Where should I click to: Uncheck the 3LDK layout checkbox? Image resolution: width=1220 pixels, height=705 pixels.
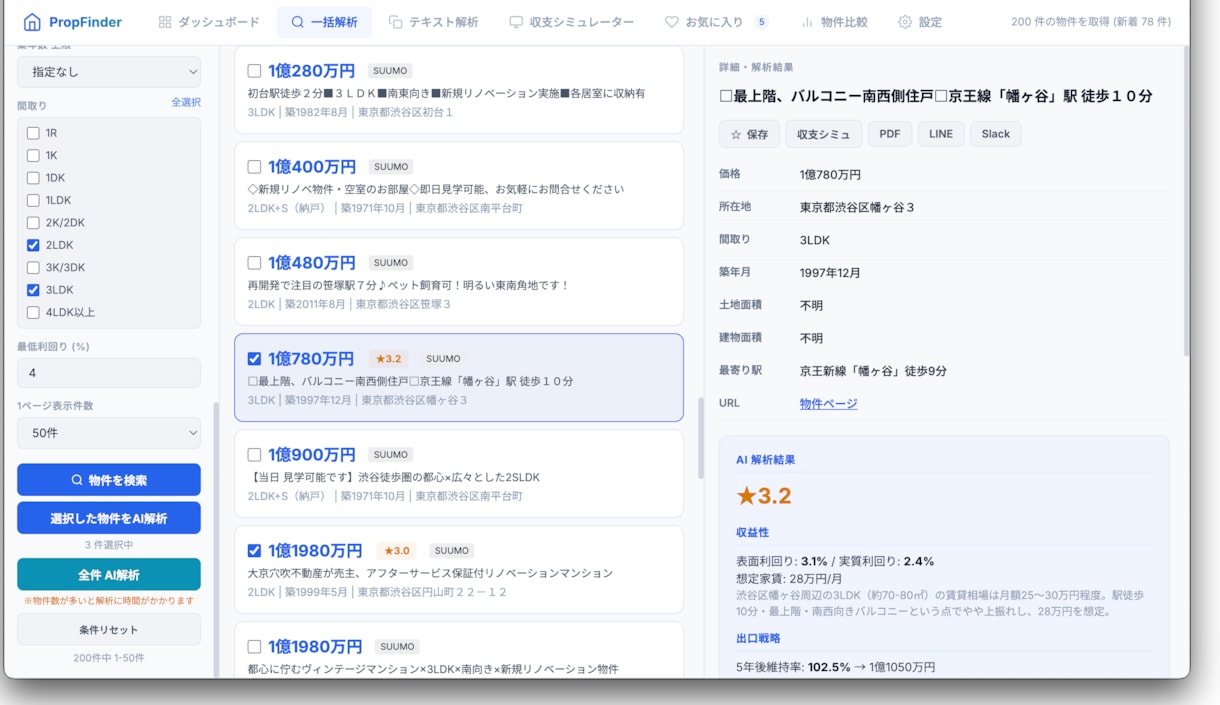point(33,290)
